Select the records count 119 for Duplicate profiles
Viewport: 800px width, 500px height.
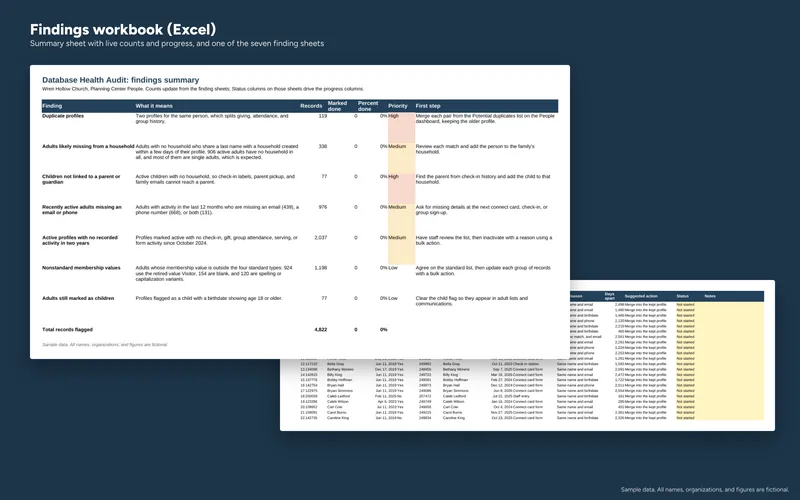tap(322, 116)
